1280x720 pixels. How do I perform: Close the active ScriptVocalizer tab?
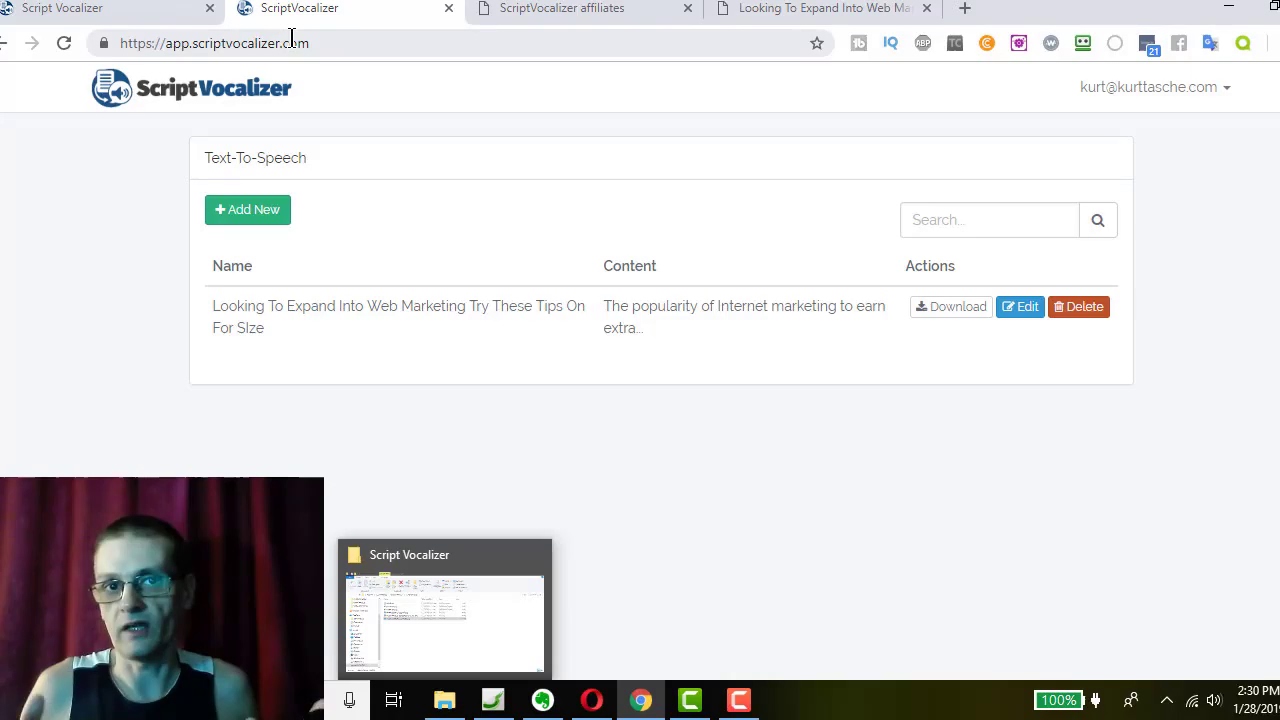(x=449, y=8)
